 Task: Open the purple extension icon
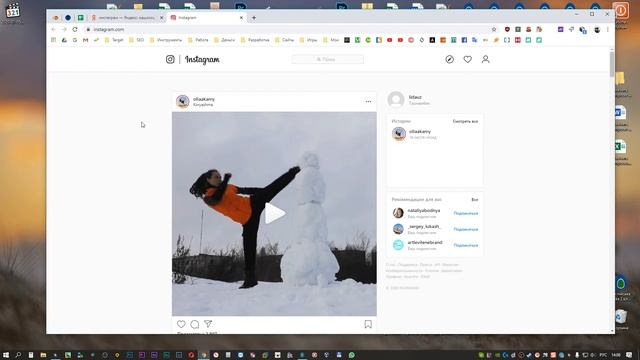(560, 29)
